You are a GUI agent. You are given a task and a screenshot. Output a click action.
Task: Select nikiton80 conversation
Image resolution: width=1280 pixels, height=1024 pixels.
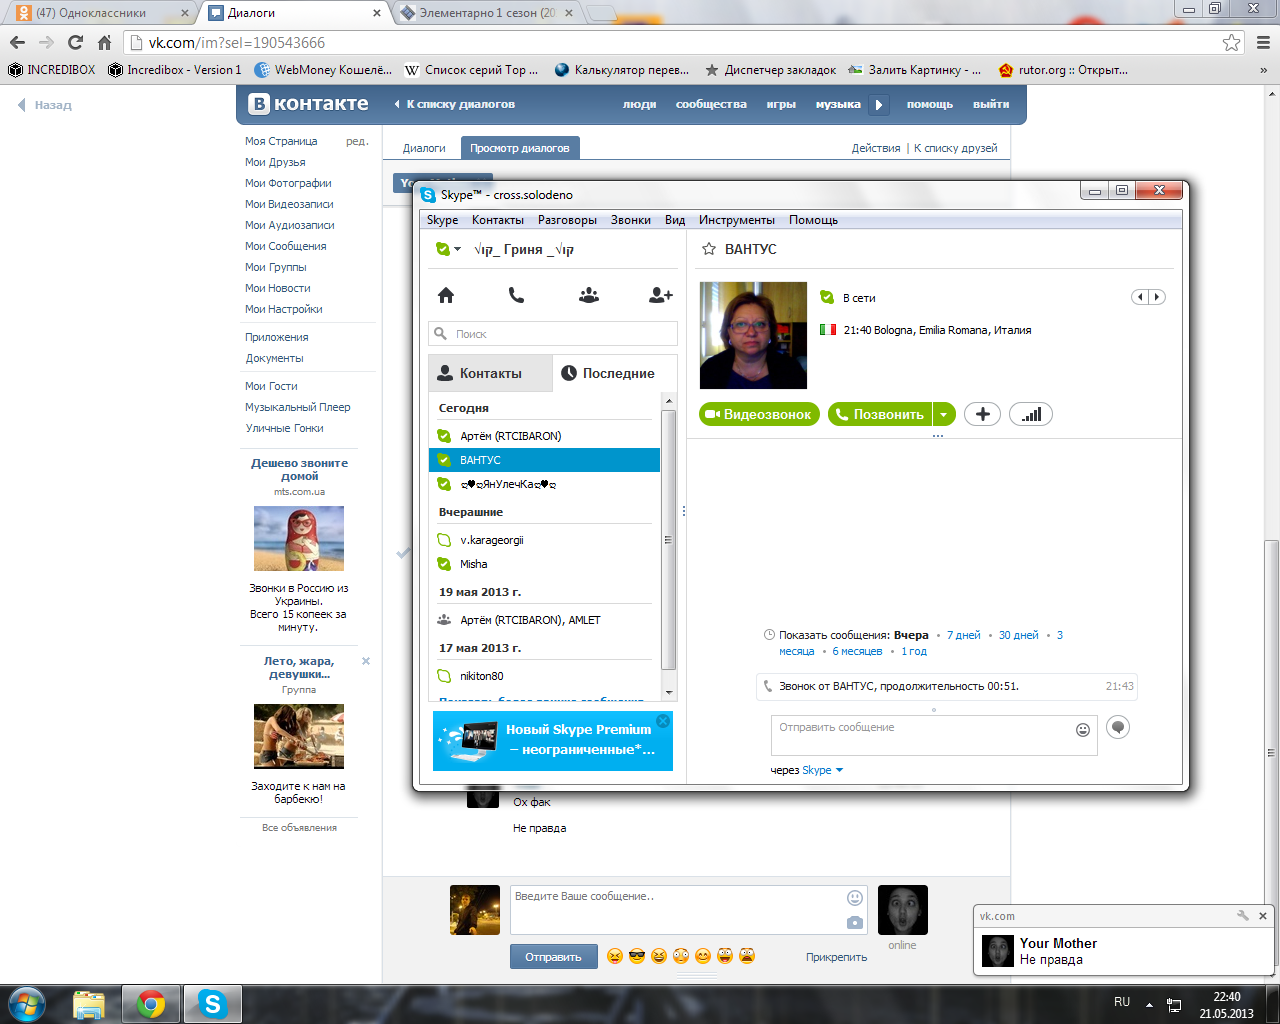click(x=544, y=676)
